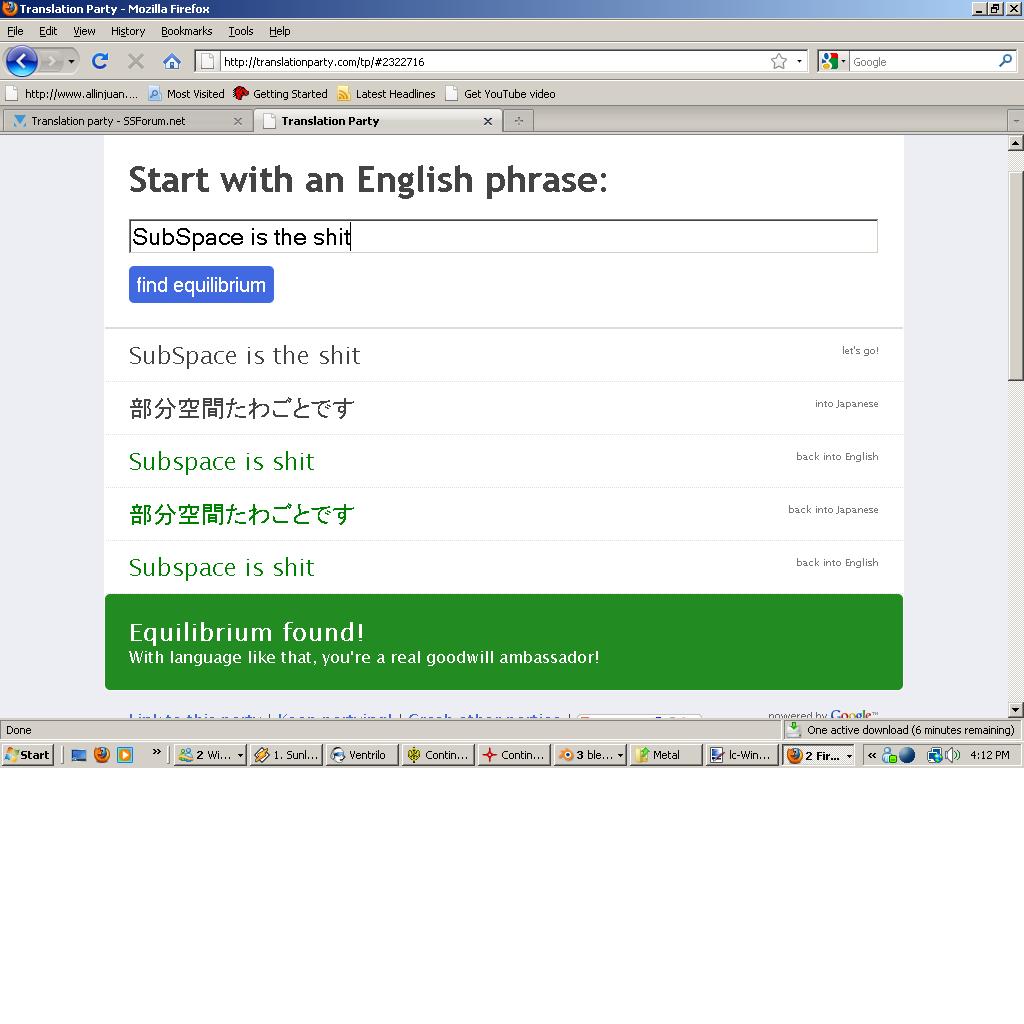Open the Get YouTube video bookmark

[x=500, y=93]
